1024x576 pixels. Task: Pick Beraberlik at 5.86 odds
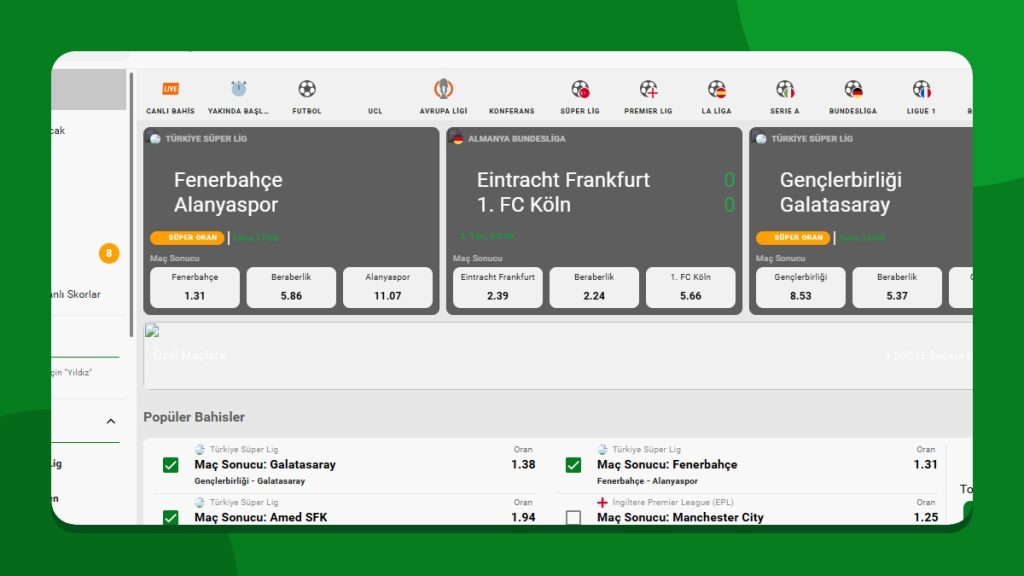291,287
